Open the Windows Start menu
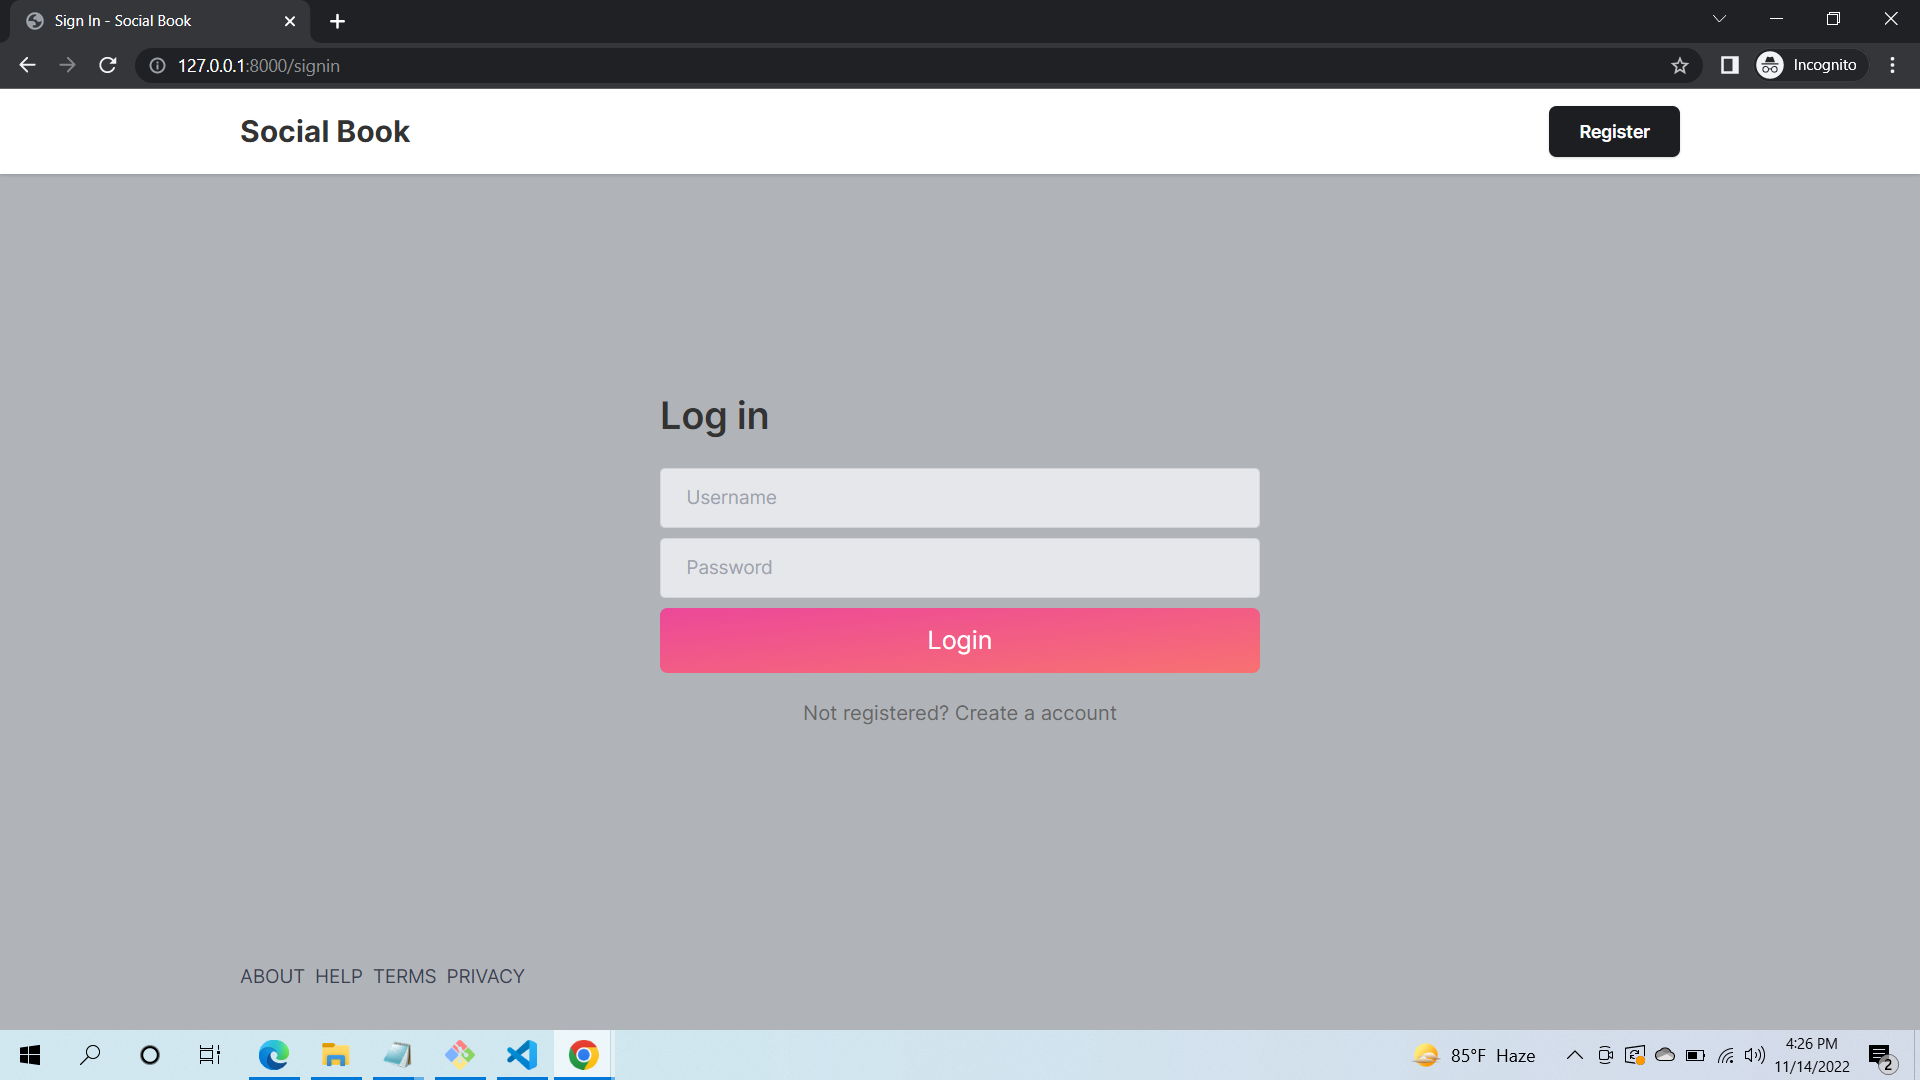 pos(29,1054)
